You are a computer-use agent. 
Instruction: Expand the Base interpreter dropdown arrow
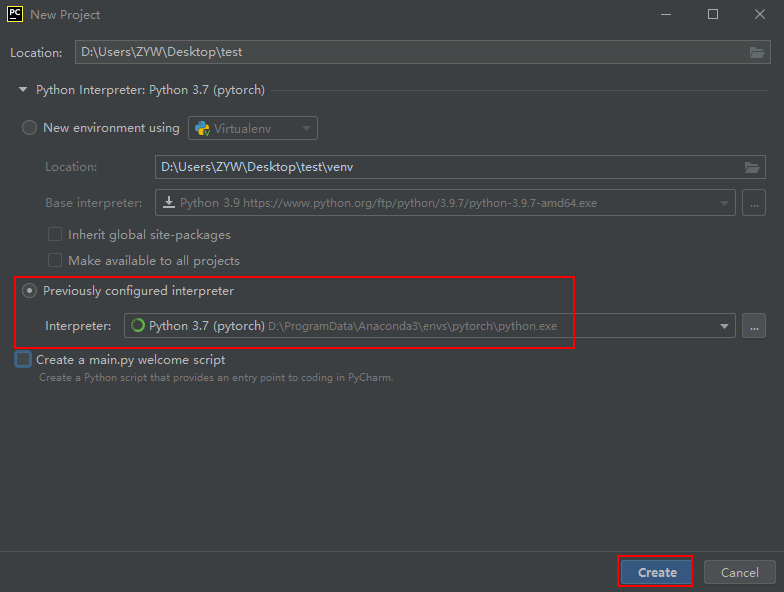pyautogui.click(x=724, y=203)
